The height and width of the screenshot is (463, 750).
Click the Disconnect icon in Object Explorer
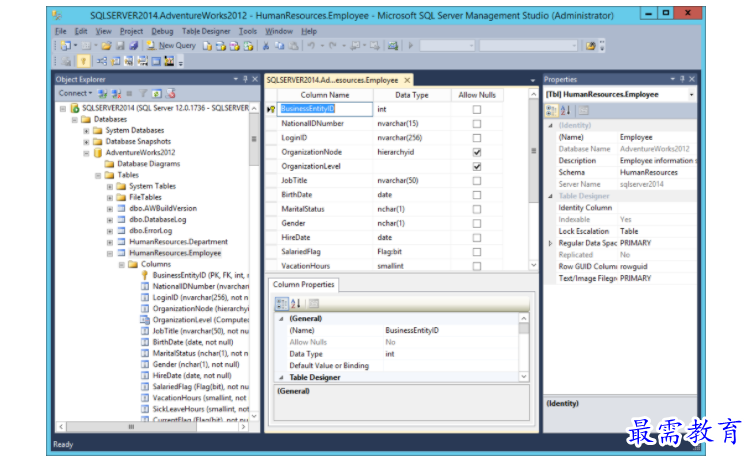point(116,93)
